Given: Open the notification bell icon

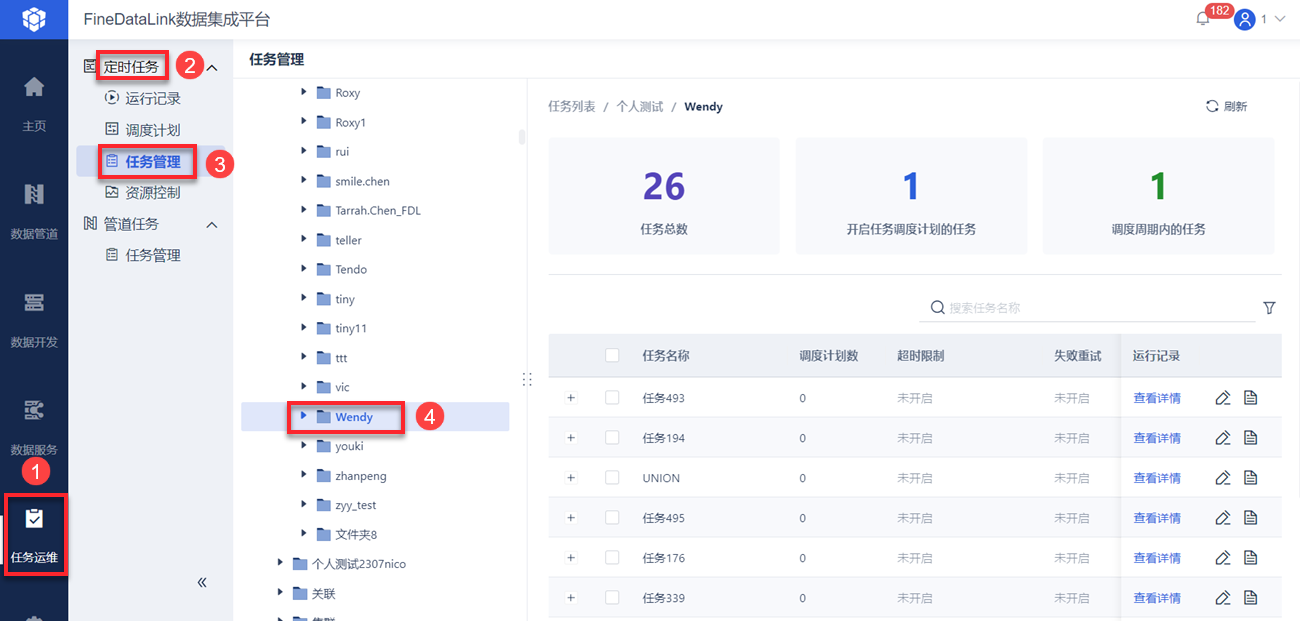Looking at the screenshot, I should pos(1203,19).
